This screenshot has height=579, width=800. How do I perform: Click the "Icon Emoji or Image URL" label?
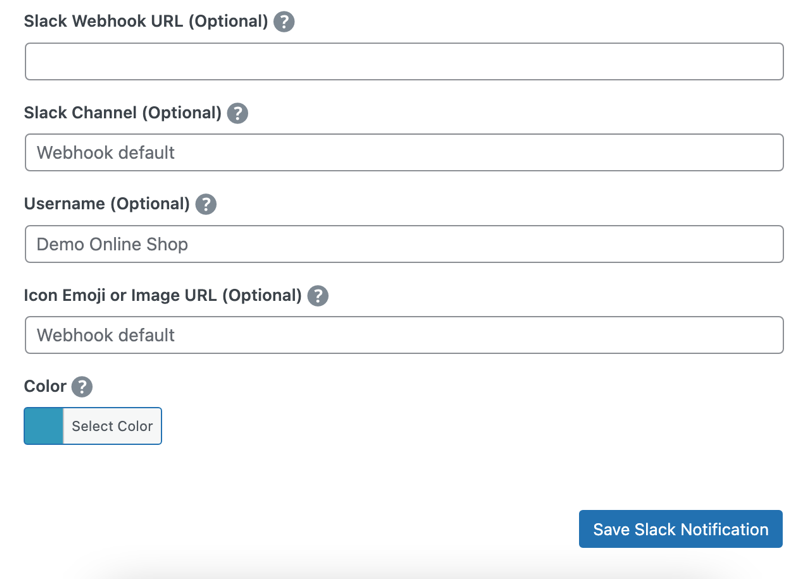click(x=162, y=296)
